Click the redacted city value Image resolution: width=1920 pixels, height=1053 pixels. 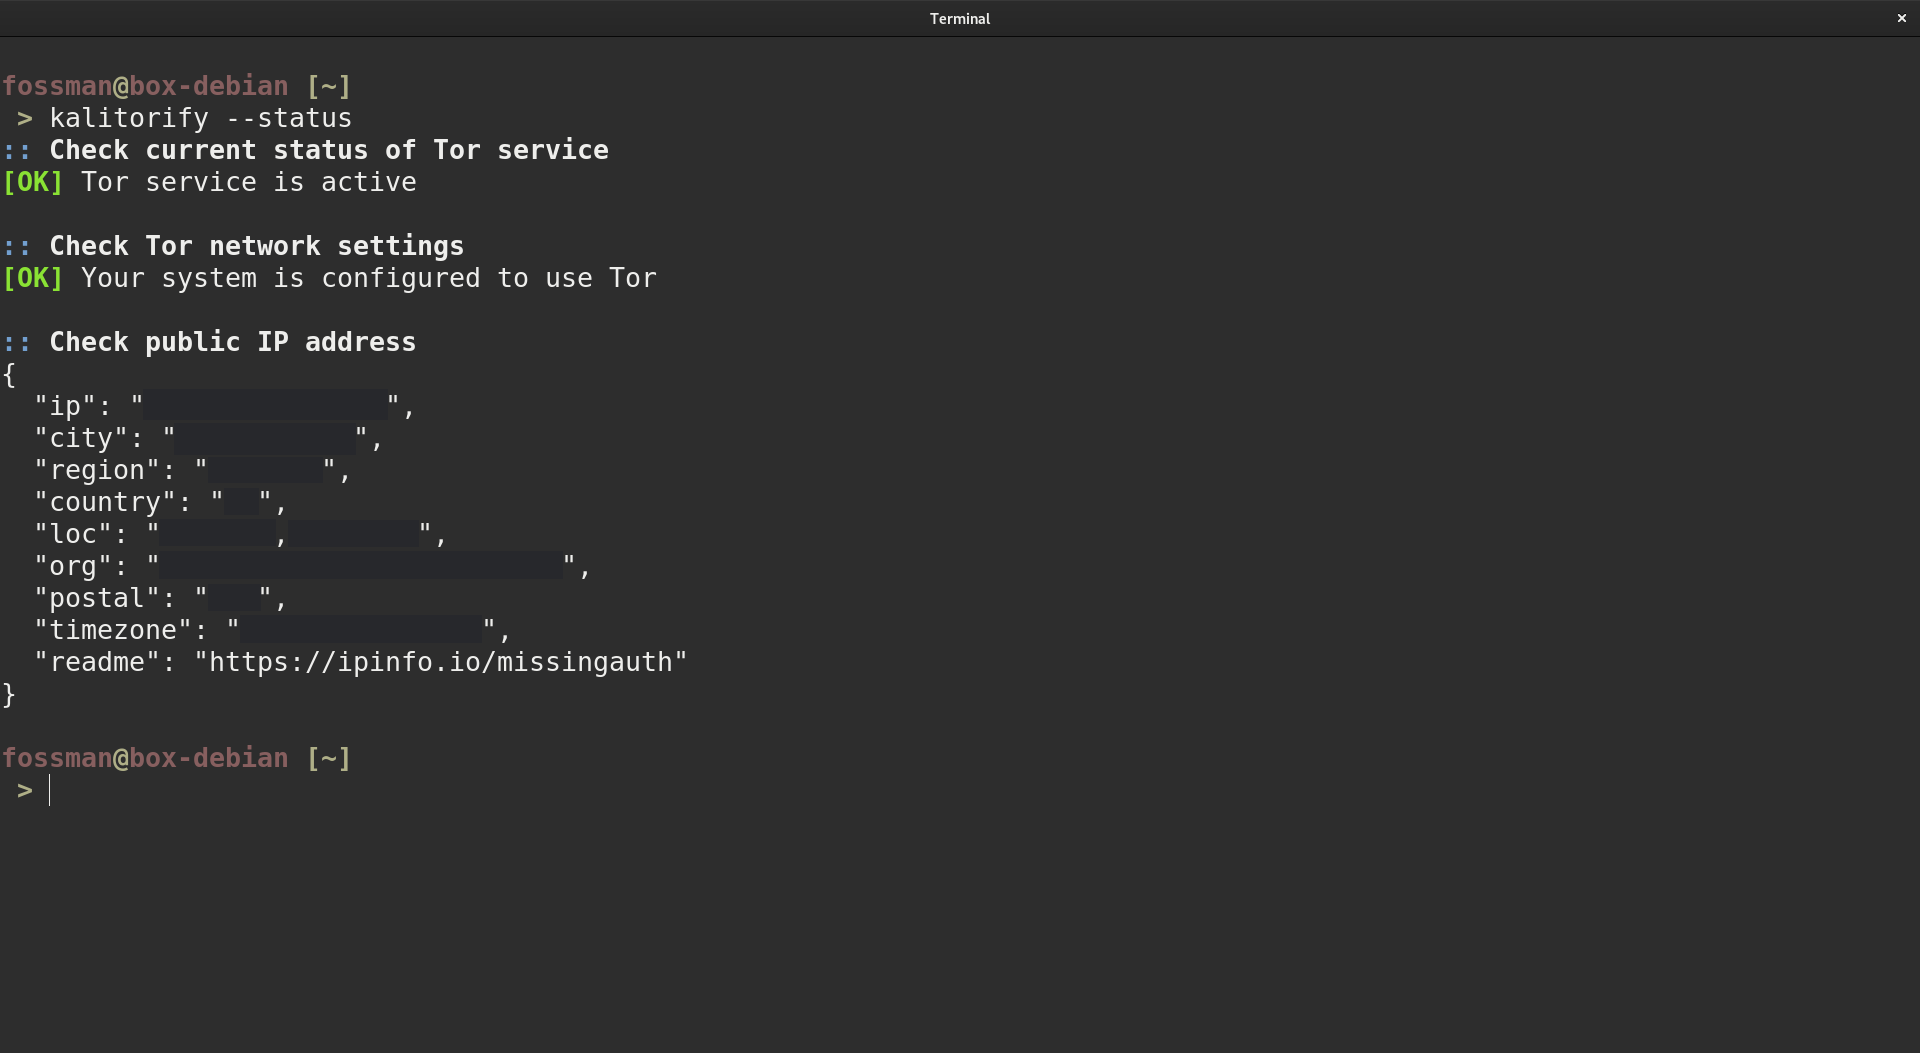coord(265,438)
